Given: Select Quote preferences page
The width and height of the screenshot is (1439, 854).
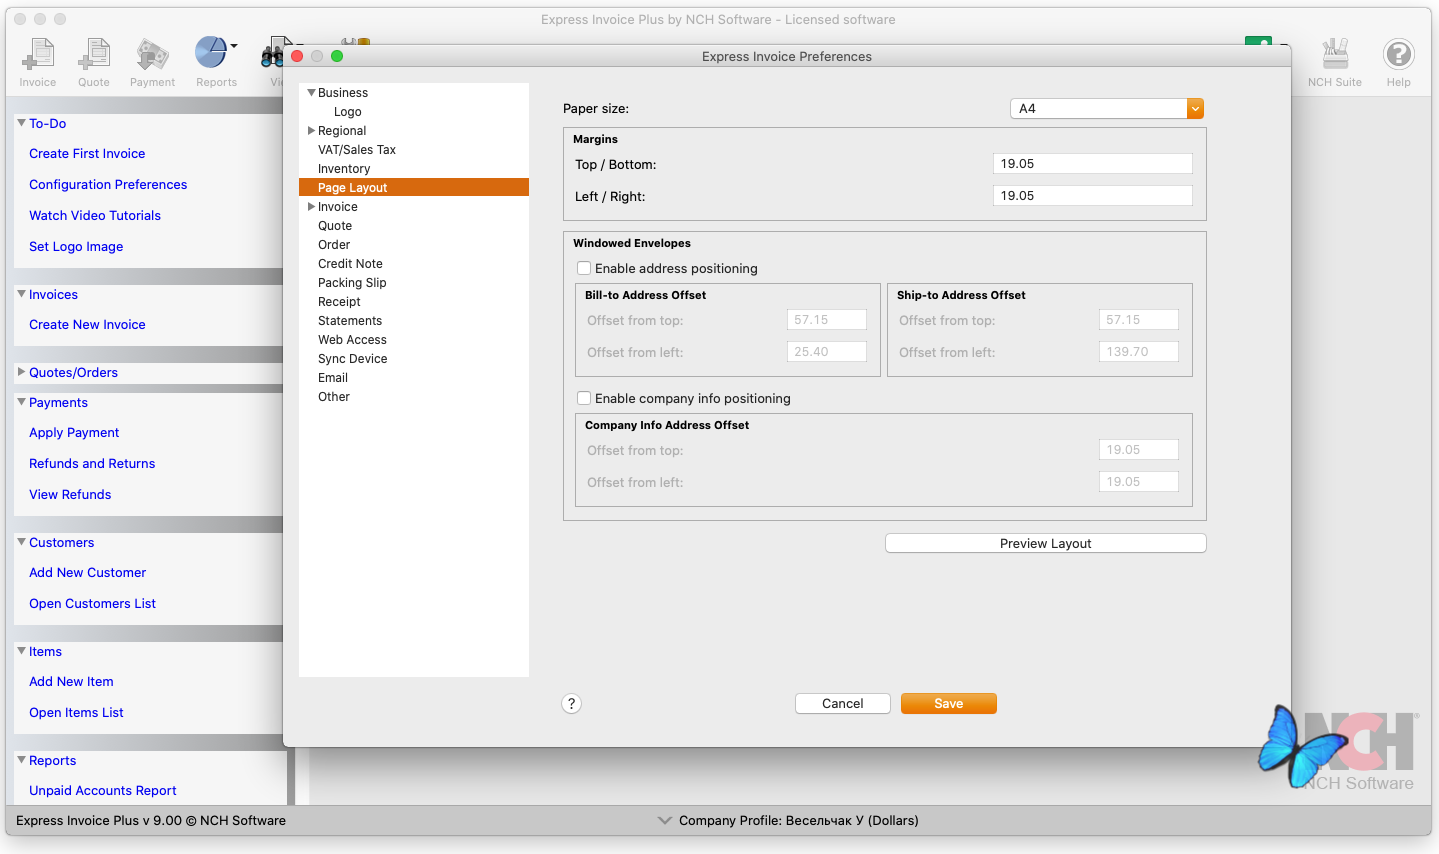Looking at the screenshot, I should tap(335, 226).
